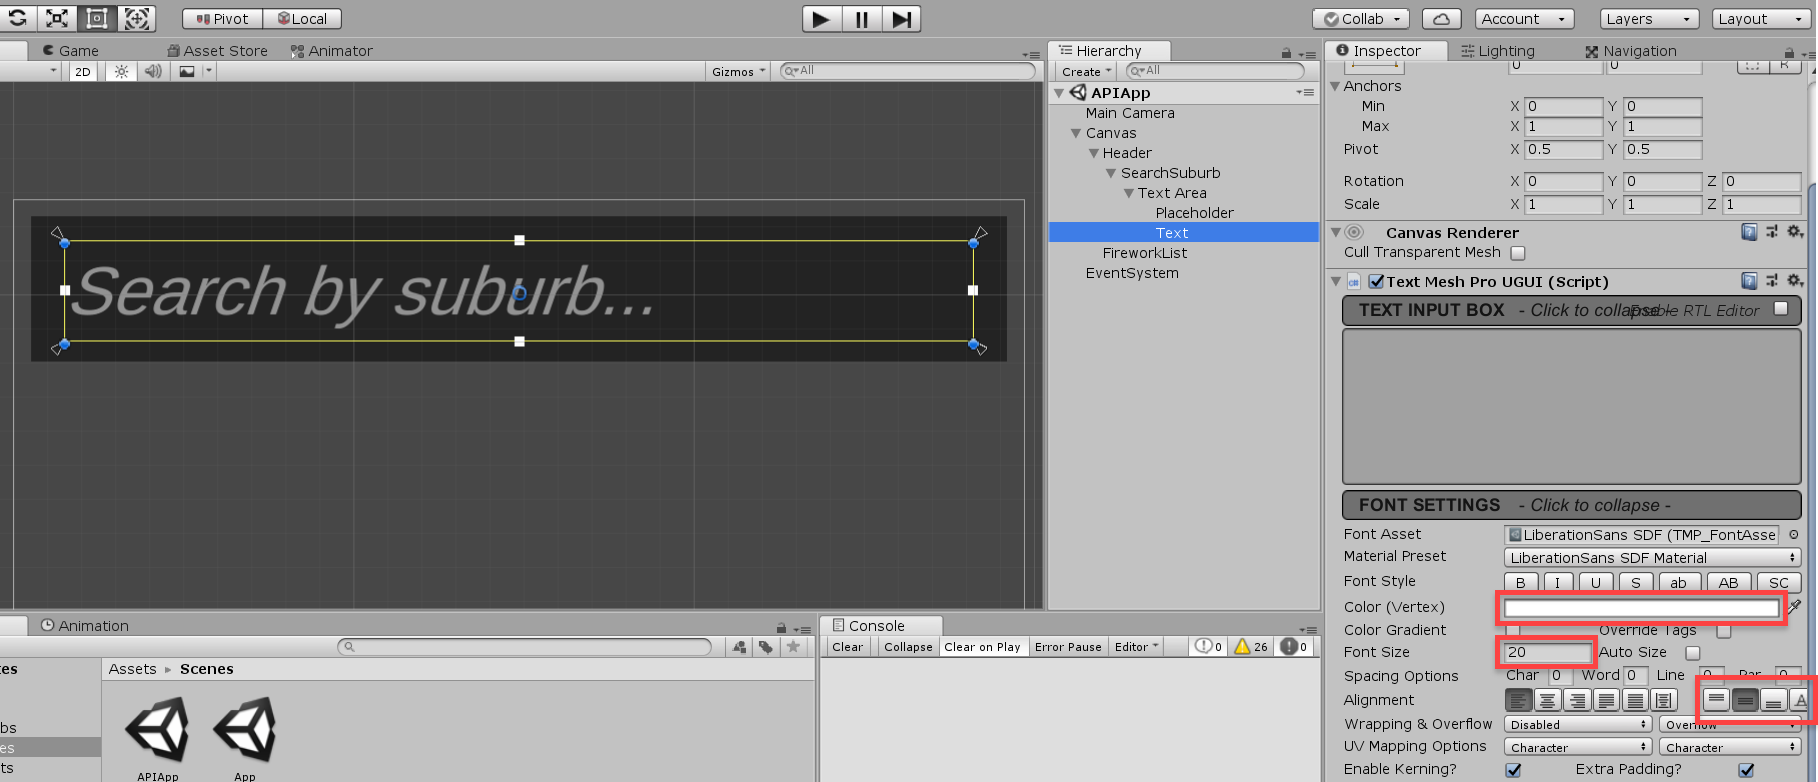Viewport: 1818px width, 782px height.
Task: Collapse the Anchors foldout in Inspector
Action: [1335, 87]
